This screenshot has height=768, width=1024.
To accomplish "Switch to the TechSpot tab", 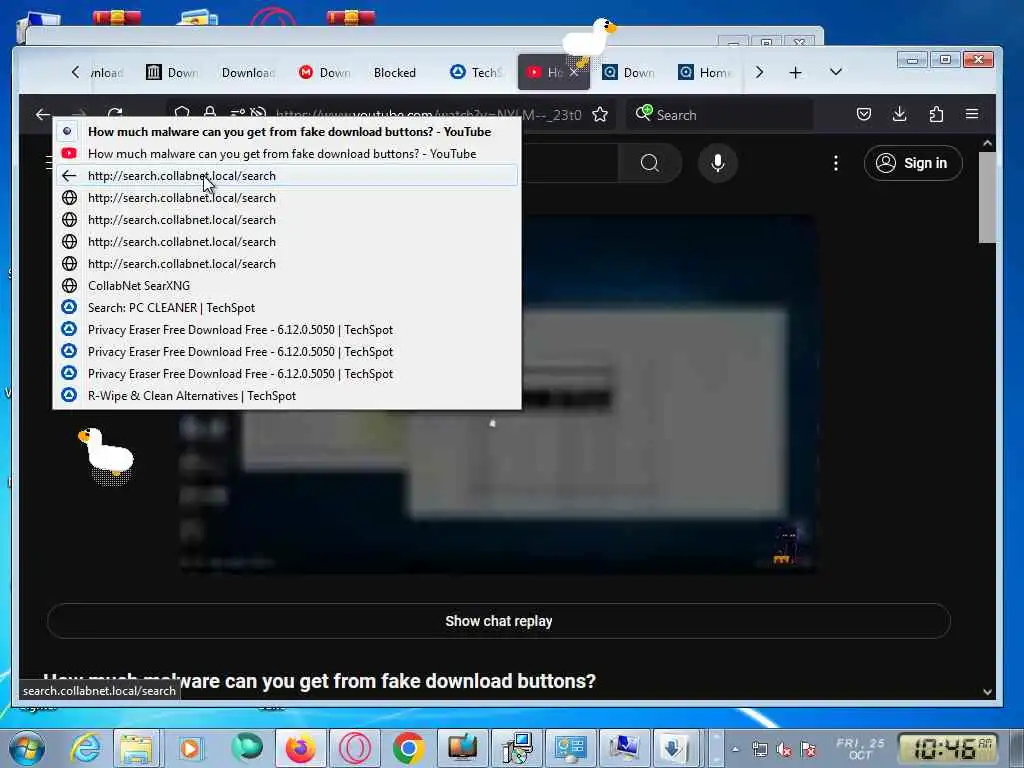I will click(476, 72).
